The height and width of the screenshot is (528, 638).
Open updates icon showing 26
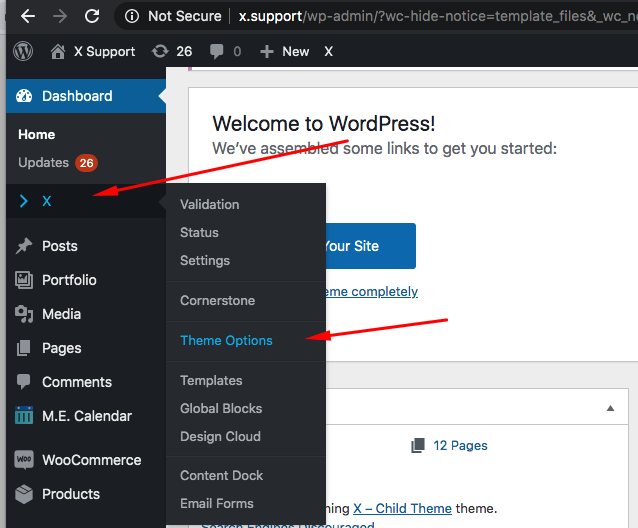click(x=172, y=51)
